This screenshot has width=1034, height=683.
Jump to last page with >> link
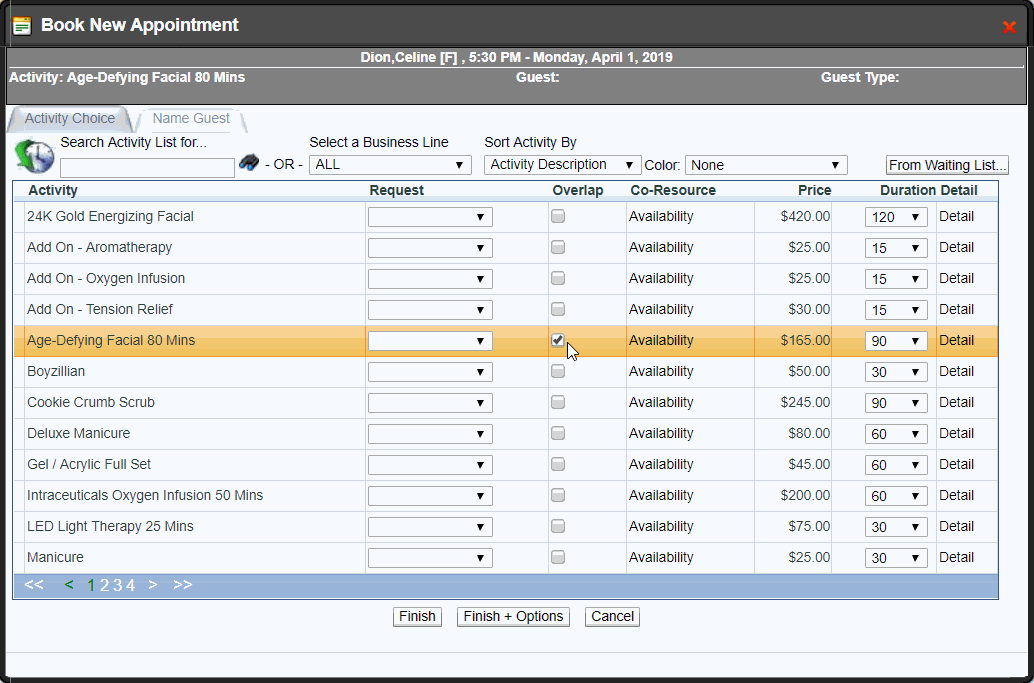(x=183, y=585)
